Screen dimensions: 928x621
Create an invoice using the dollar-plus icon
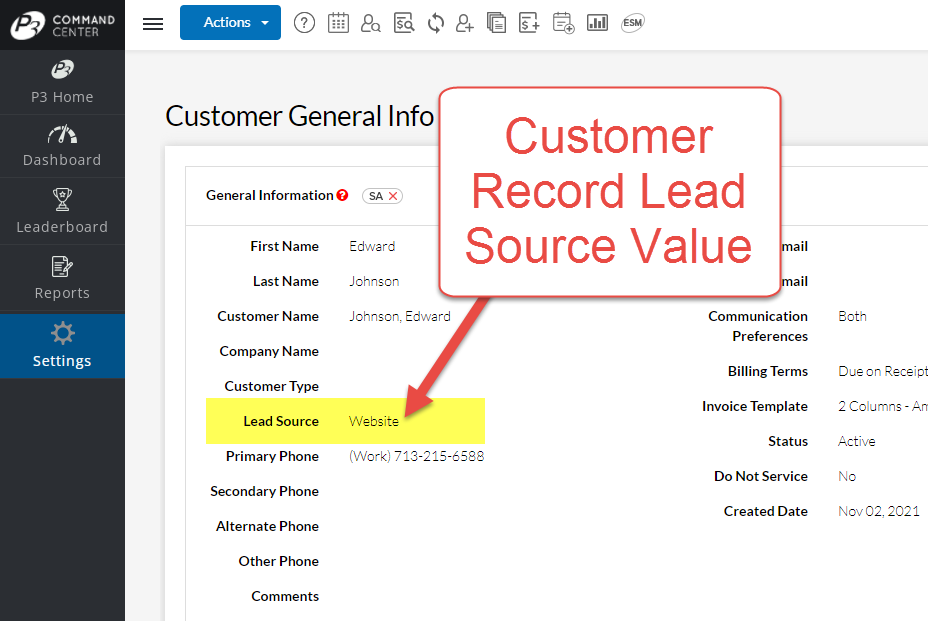click(529, 22)
